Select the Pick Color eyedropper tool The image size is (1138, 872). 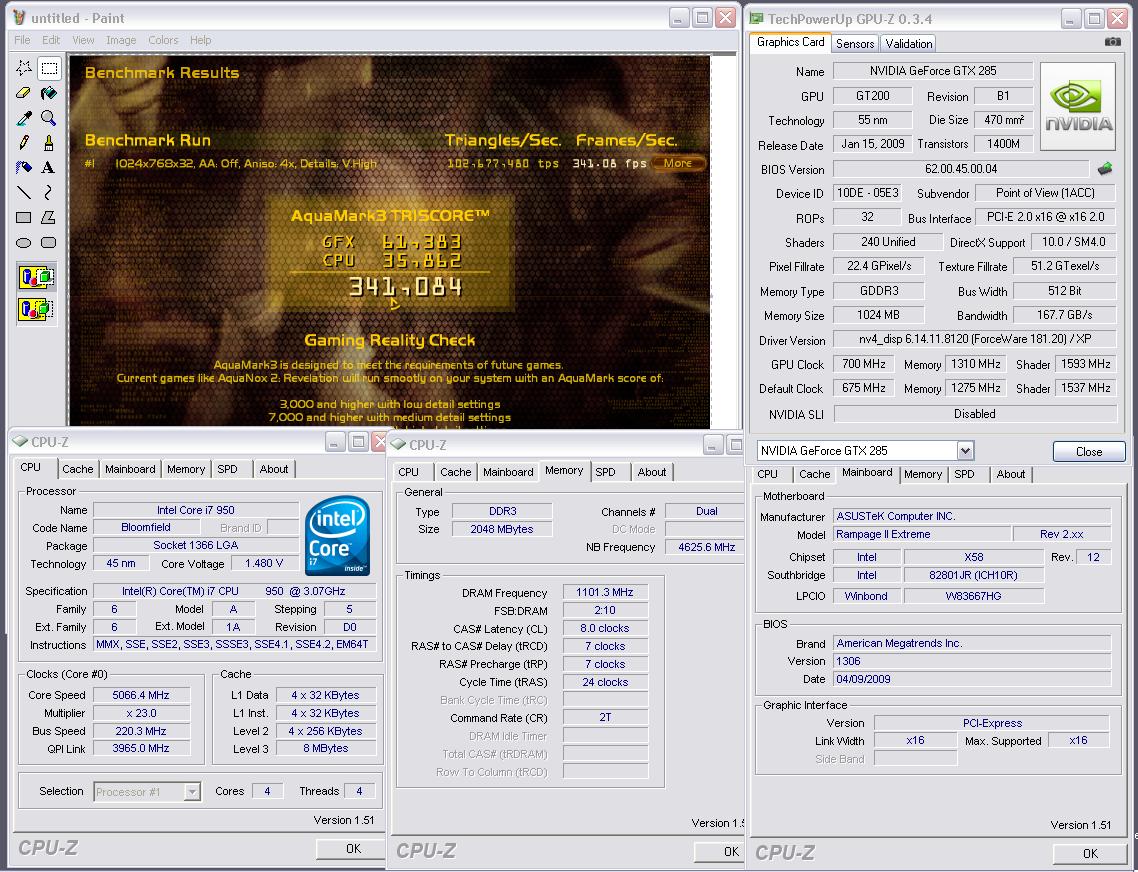coord(23,118)
